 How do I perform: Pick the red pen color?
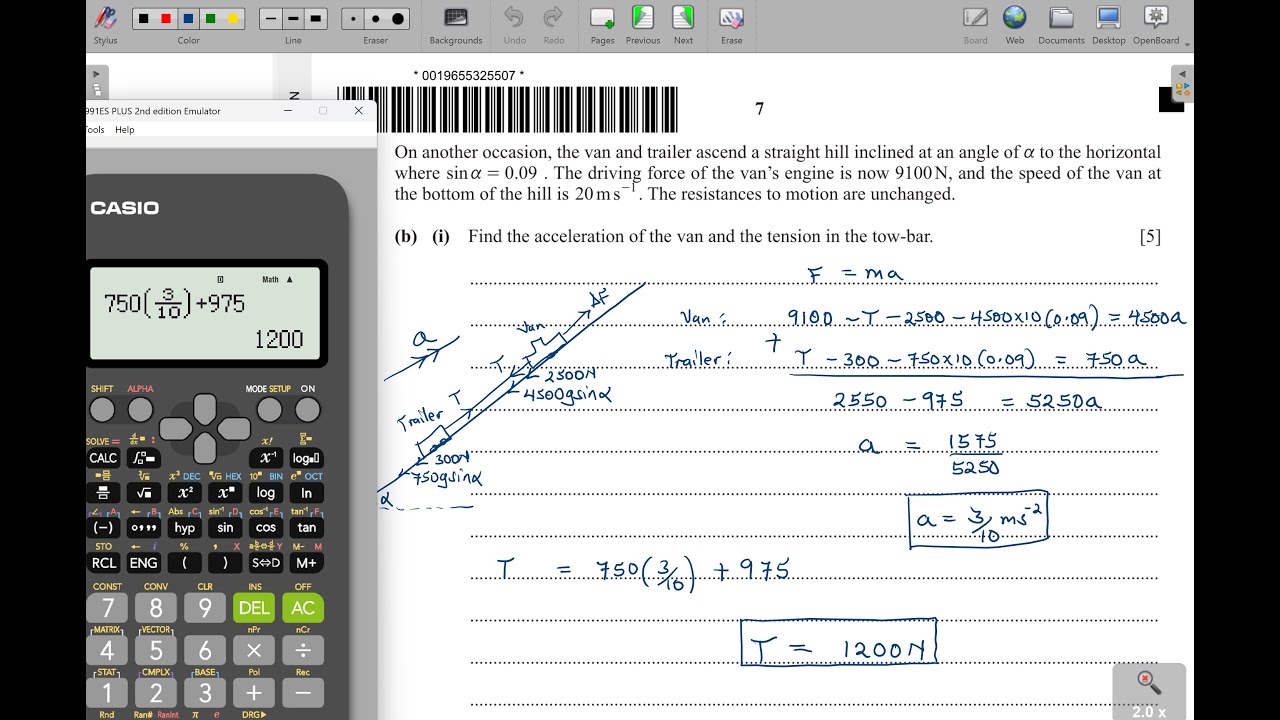pyautogui.click(x=166, y=19)
